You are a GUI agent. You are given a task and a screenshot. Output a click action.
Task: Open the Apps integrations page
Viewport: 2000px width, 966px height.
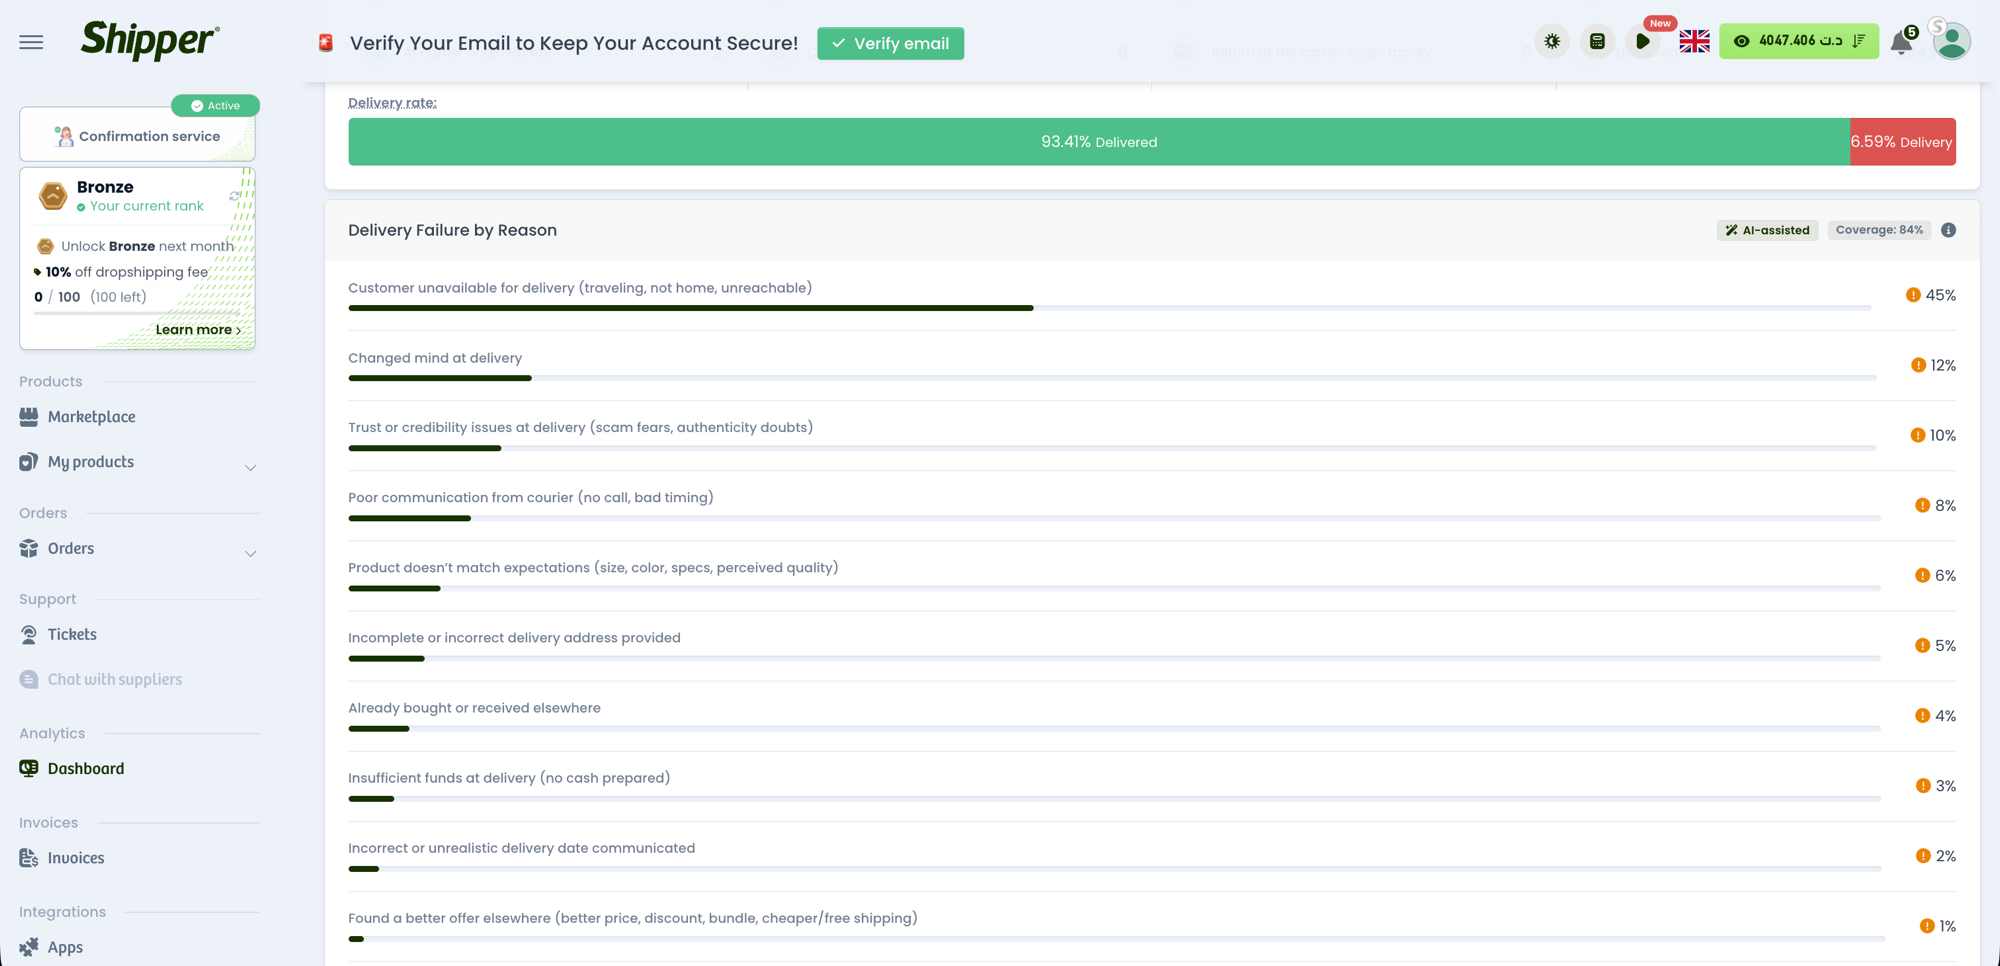(65, 947)
